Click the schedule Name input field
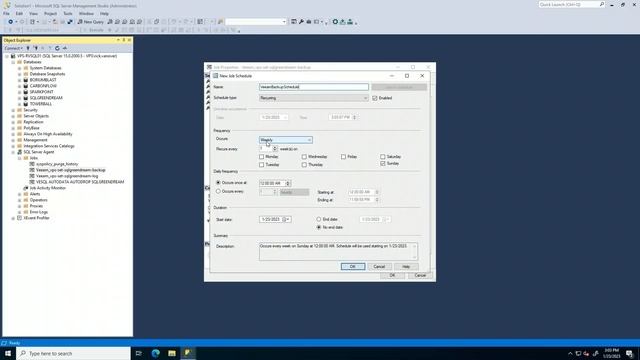This screenshot has height=360, width=640. pos(313,87)
